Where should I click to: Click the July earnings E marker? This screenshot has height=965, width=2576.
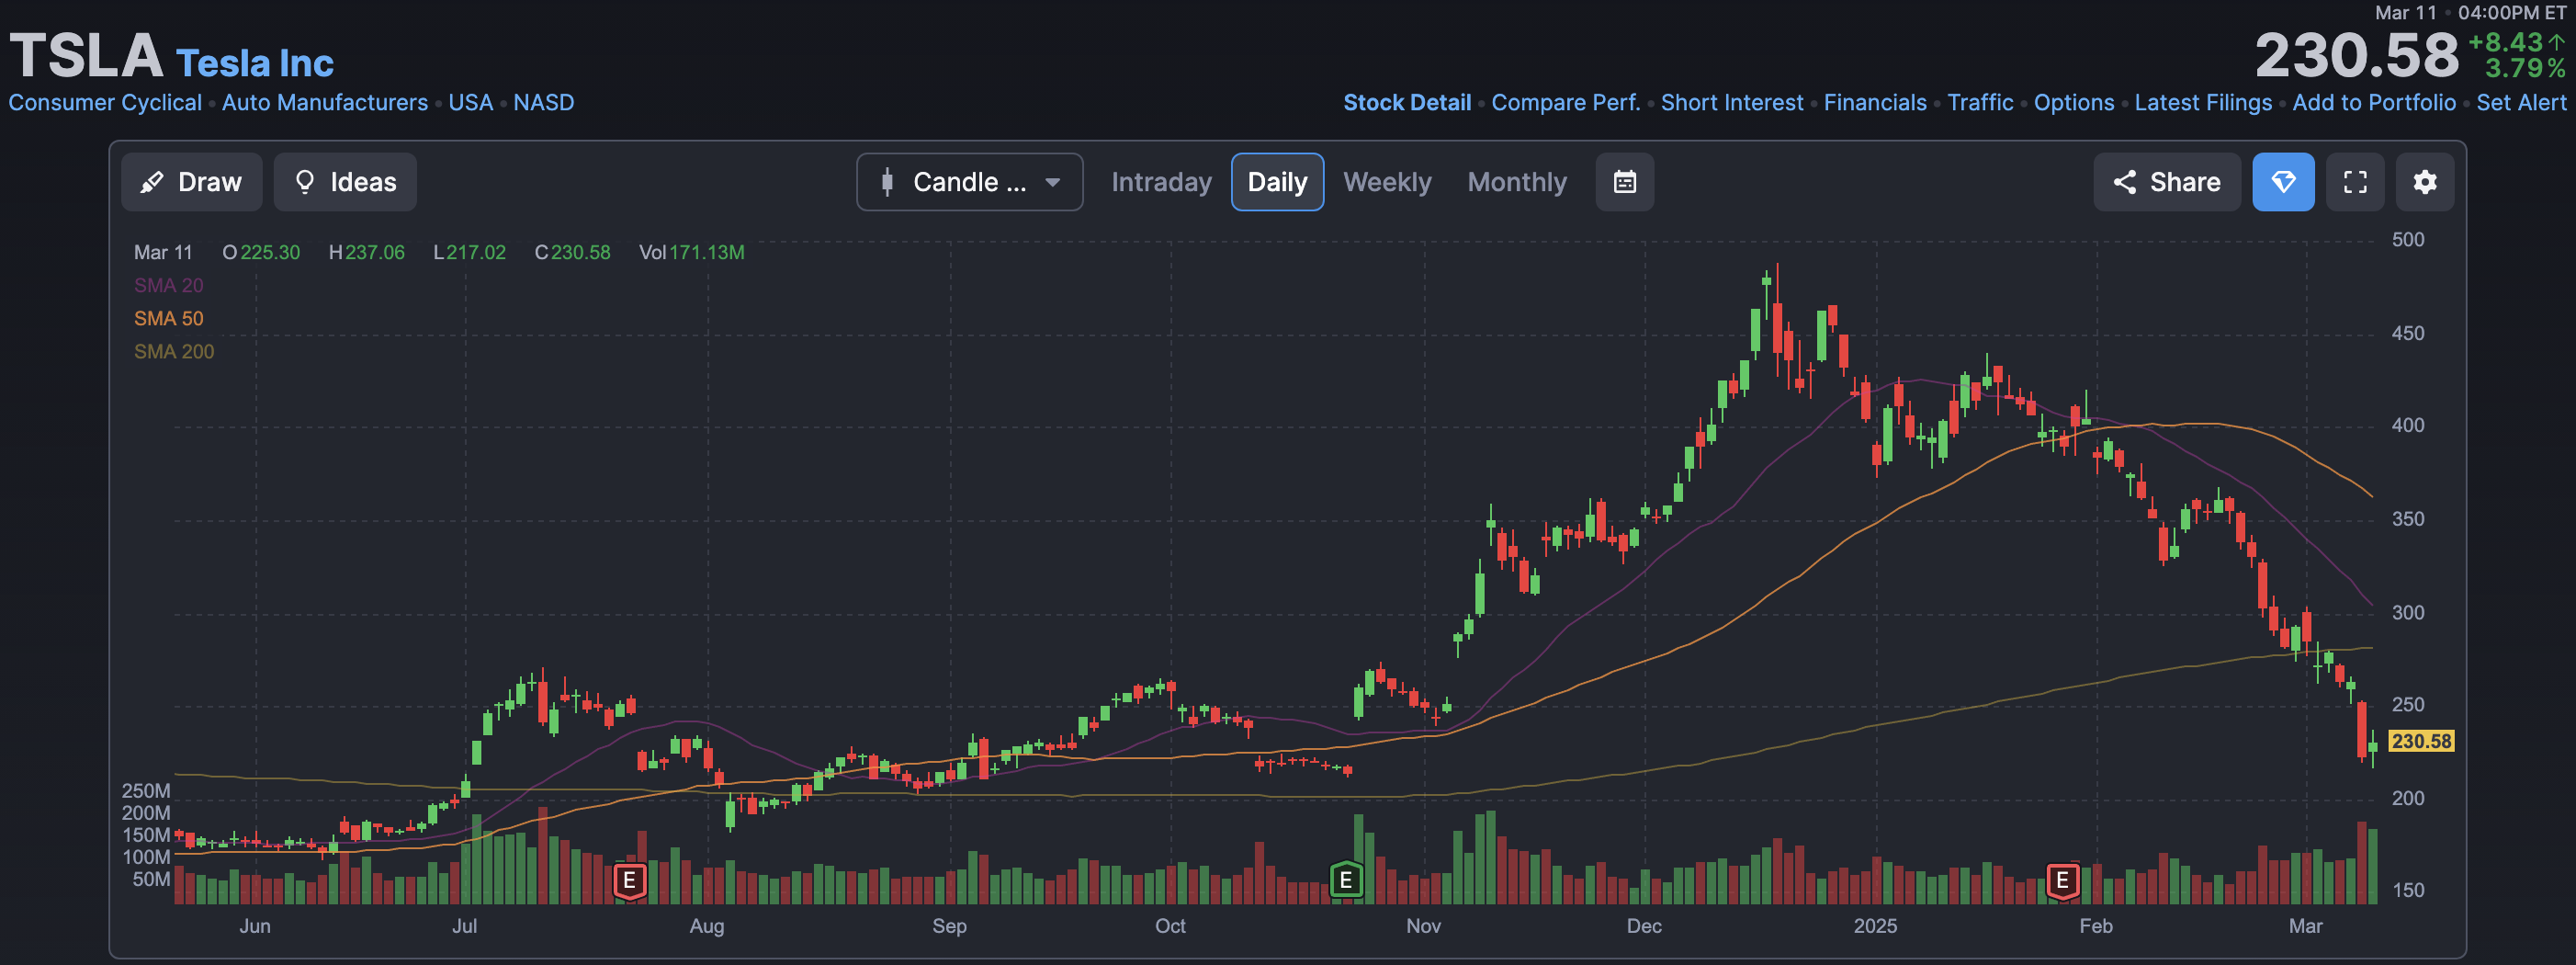pyautogui.click(x=629, y=881)
